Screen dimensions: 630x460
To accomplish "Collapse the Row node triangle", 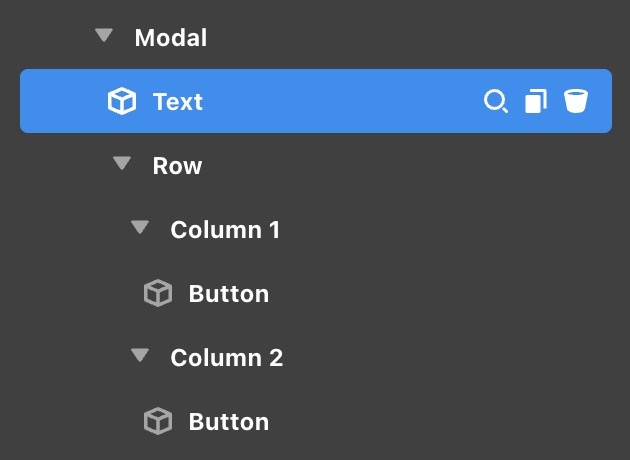I will tap(122, 164).
